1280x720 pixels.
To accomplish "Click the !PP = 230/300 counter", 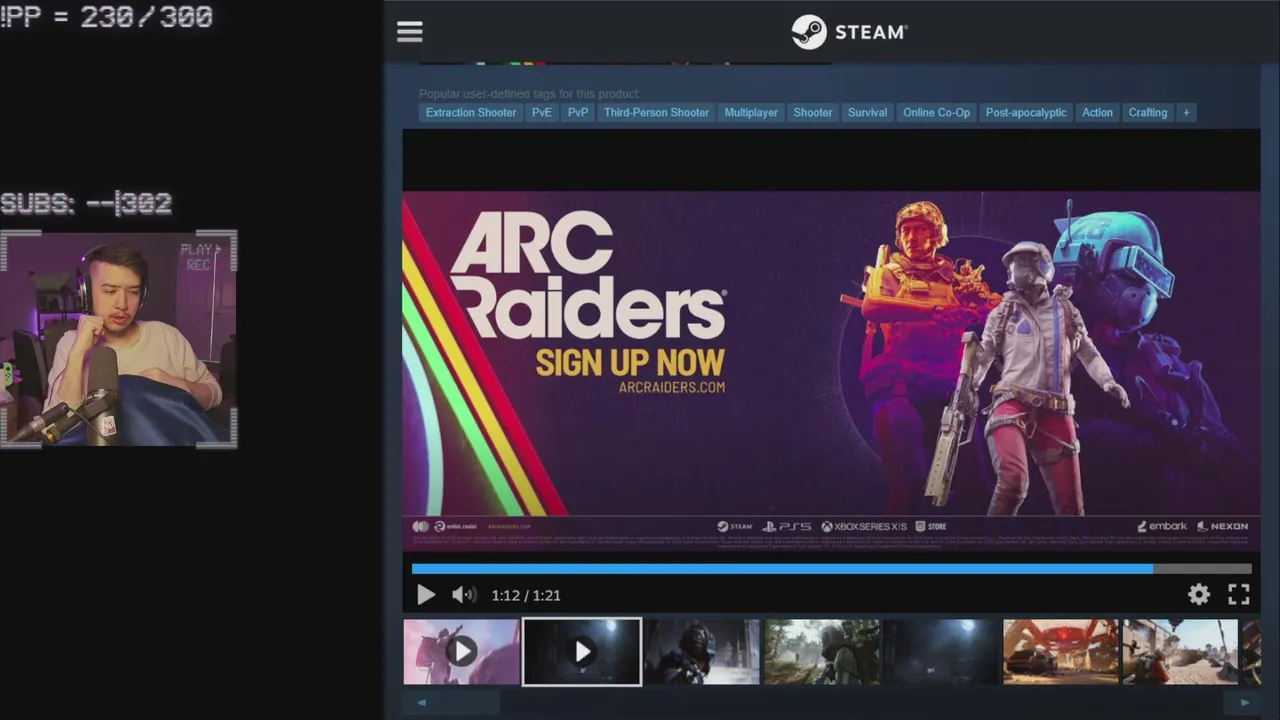I will point(106,17).
